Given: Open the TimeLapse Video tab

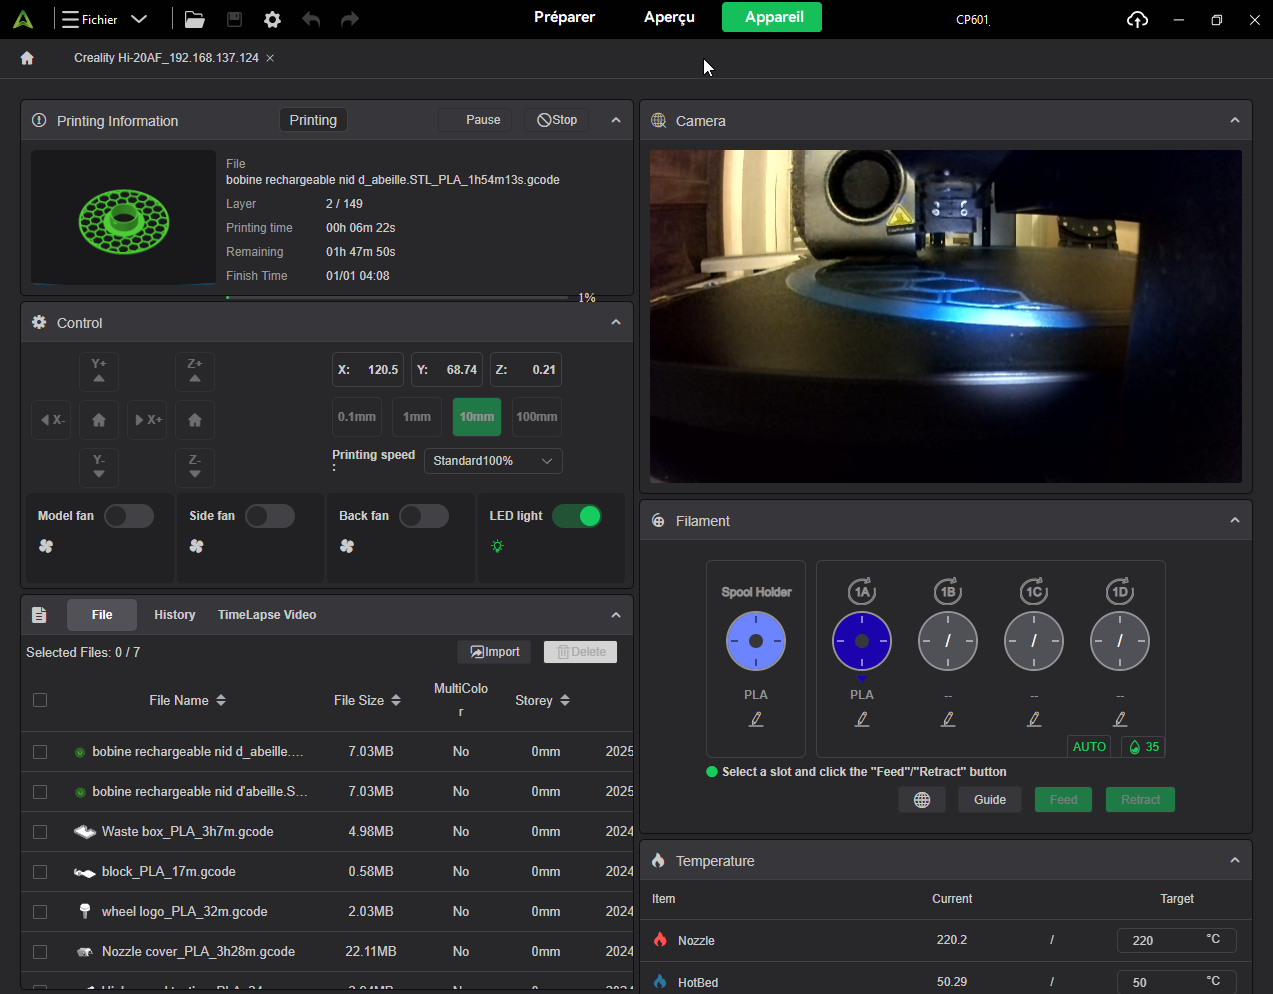Looking at the screenshot, I should tap(267, 615).
